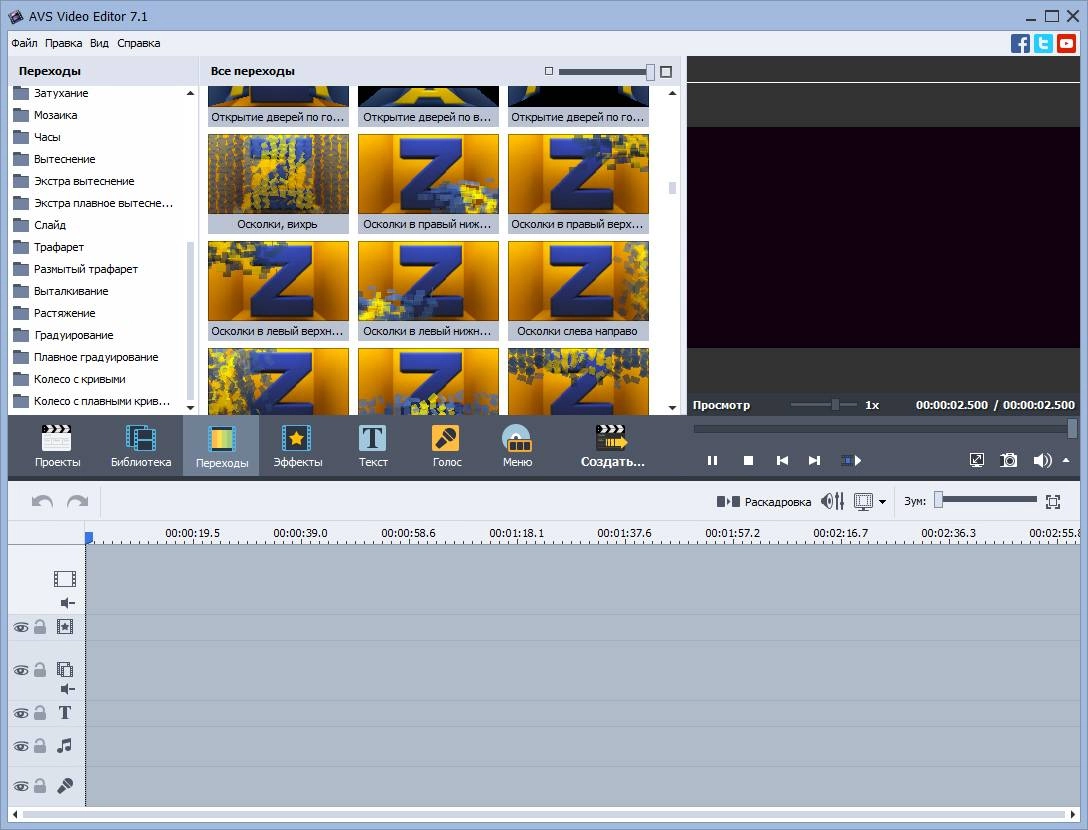The image size is (1088, 830).
Task: Select the Осколки, вихрь transition thumbnail
Action: [x=278, y=183]
